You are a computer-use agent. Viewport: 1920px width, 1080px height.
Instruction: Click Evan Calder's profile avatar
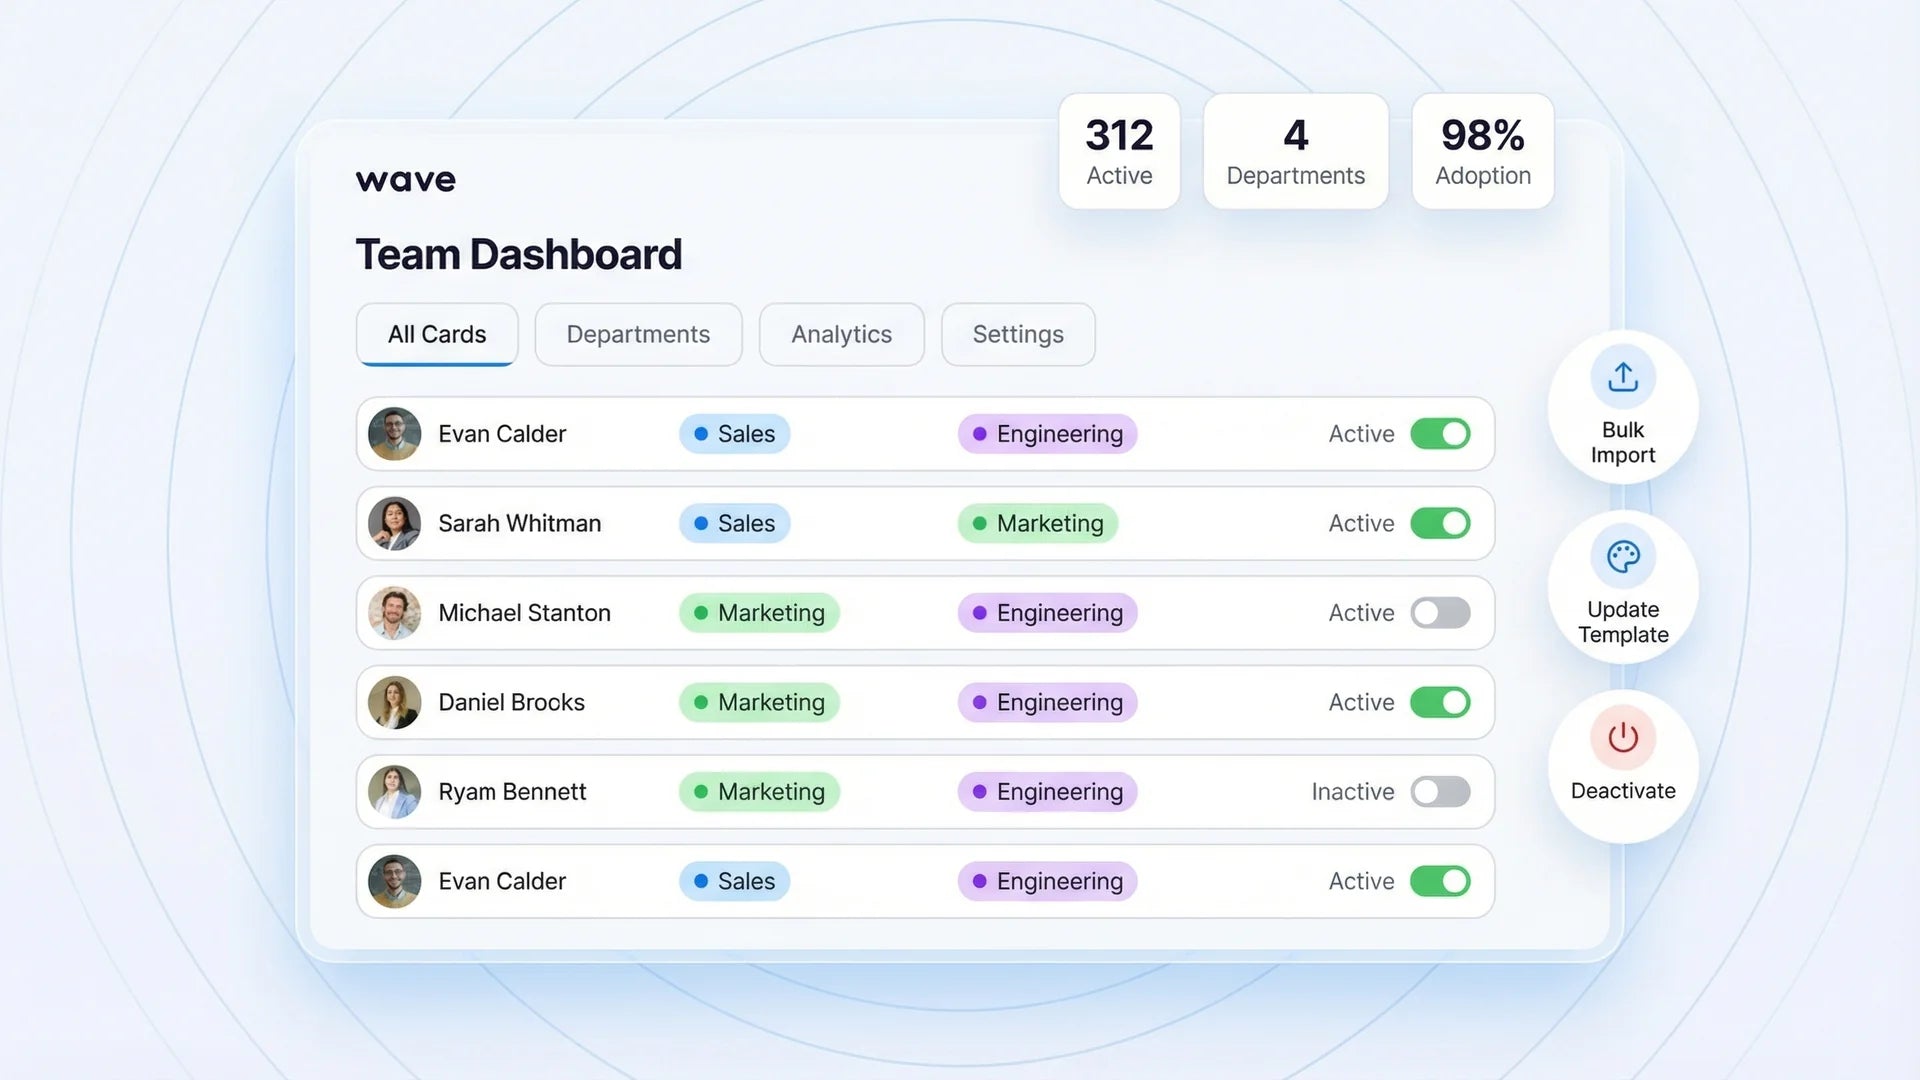(394, 434)
